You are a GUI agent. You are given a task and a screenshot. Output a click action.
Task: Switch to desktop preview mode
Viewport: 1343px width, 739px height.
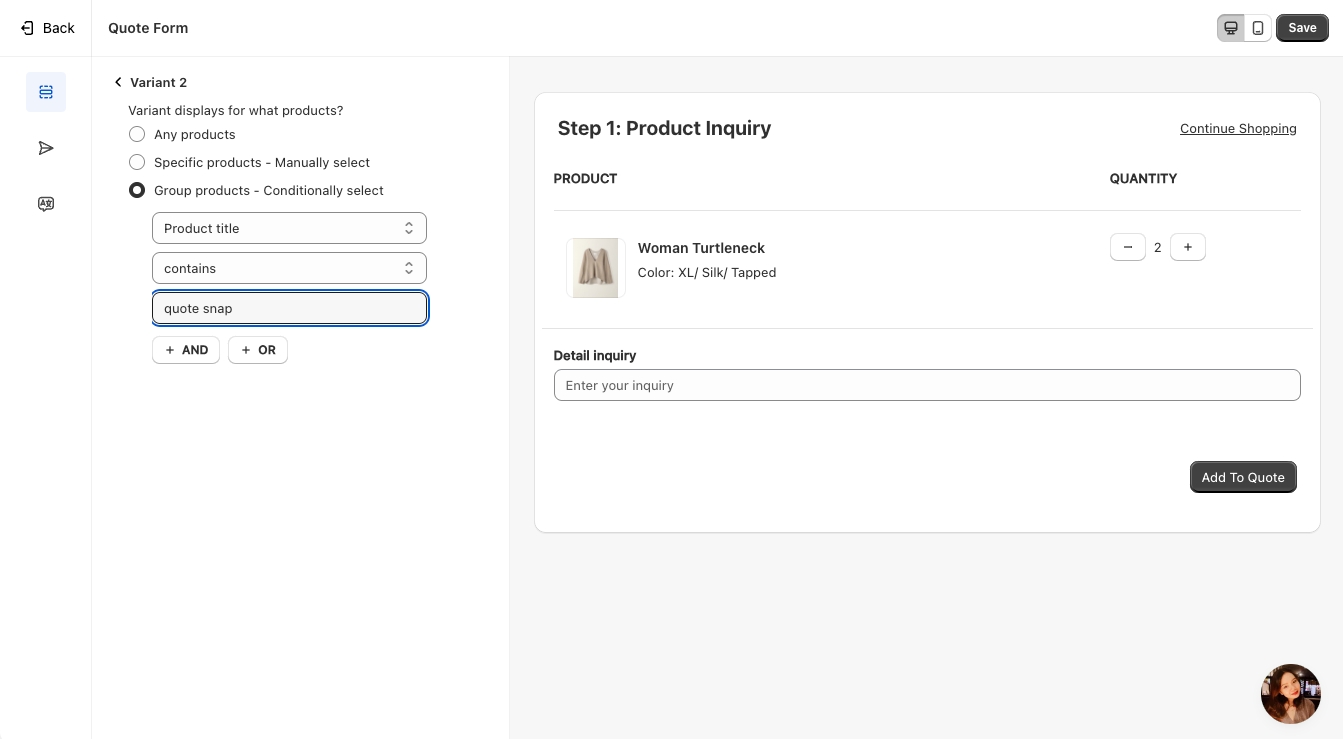[1231, 28]
